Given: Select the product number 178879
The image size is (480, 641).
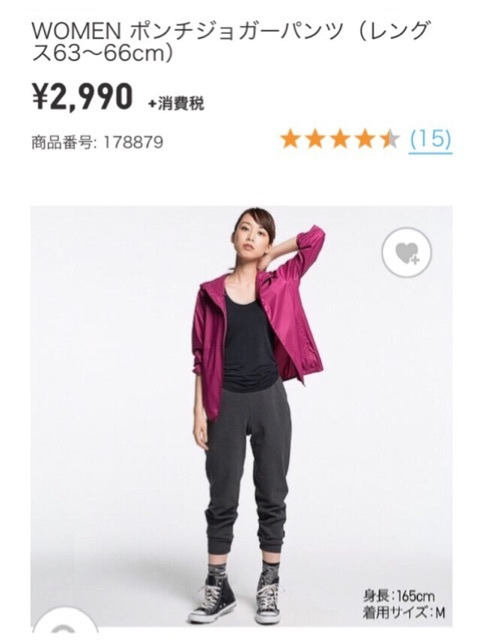Looking at the screenshot, I should (132, 143).
